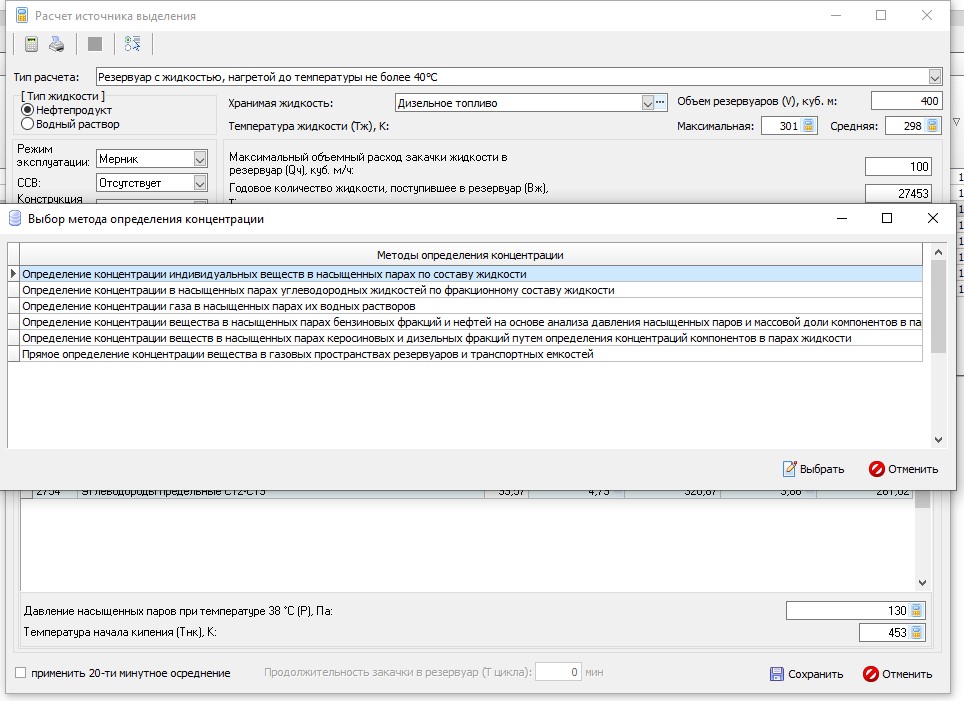Open calculator for Средняя temperature field

(932, 126)
